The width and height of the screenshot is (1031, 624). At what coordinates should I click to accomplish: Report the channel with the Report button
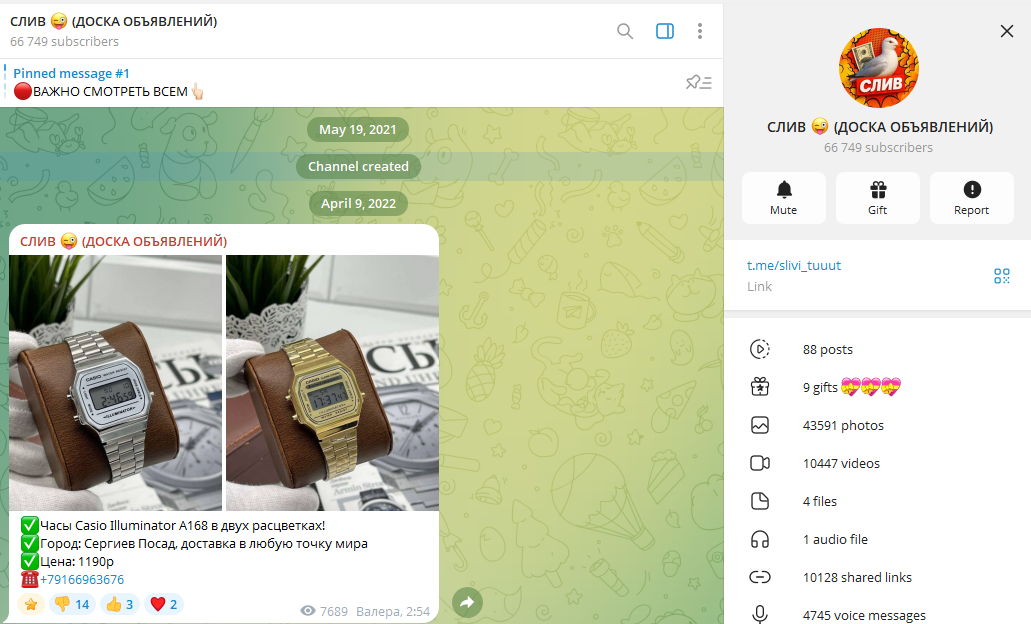pyautogui.click(x=972, y=198)
